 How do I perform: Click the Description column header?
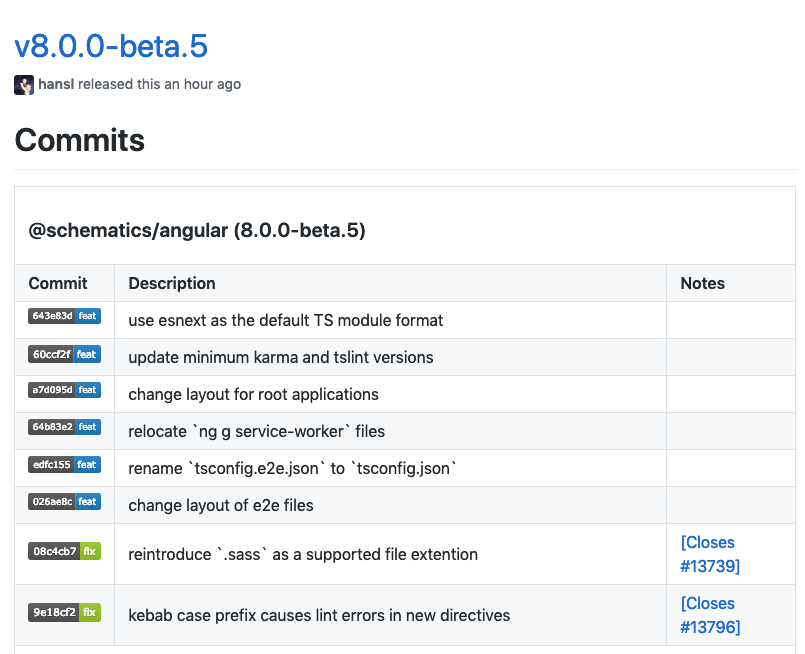172,283
